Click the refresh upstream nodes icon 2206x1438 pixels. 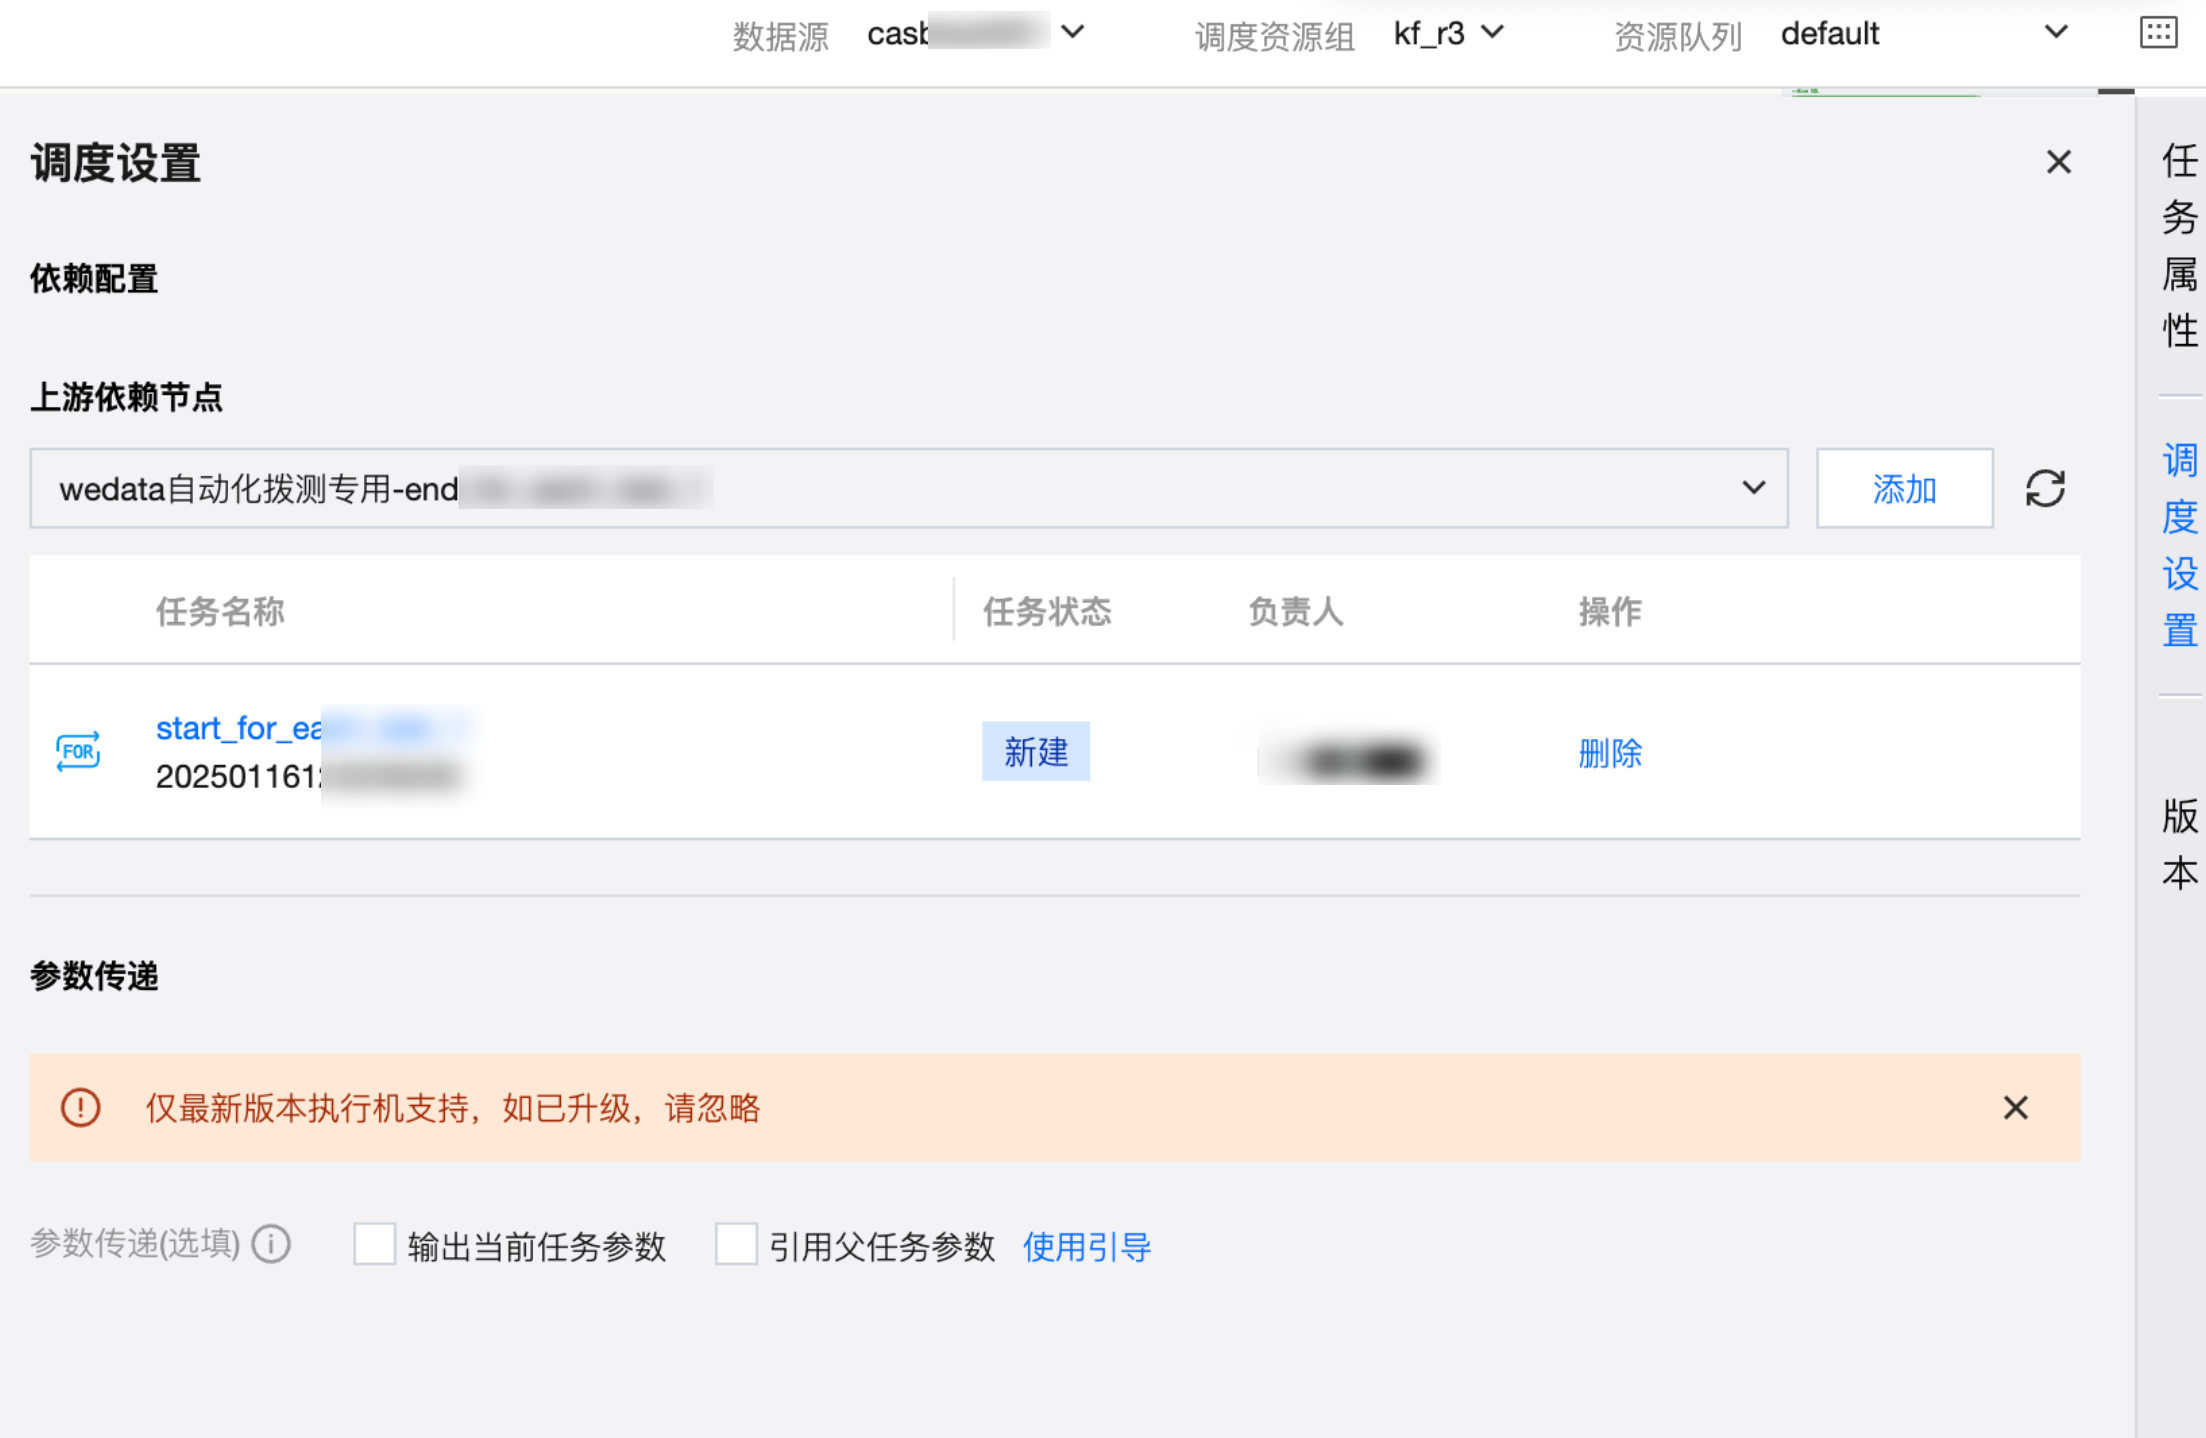(2045, 488)
